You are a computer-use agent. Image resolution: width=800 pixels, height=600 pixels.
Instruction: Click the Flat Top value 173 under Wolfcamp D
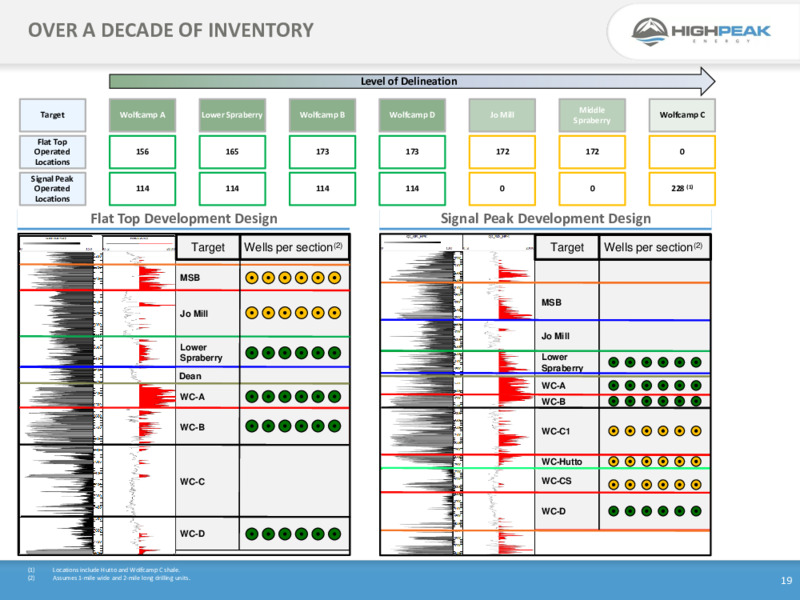point(412,152)
